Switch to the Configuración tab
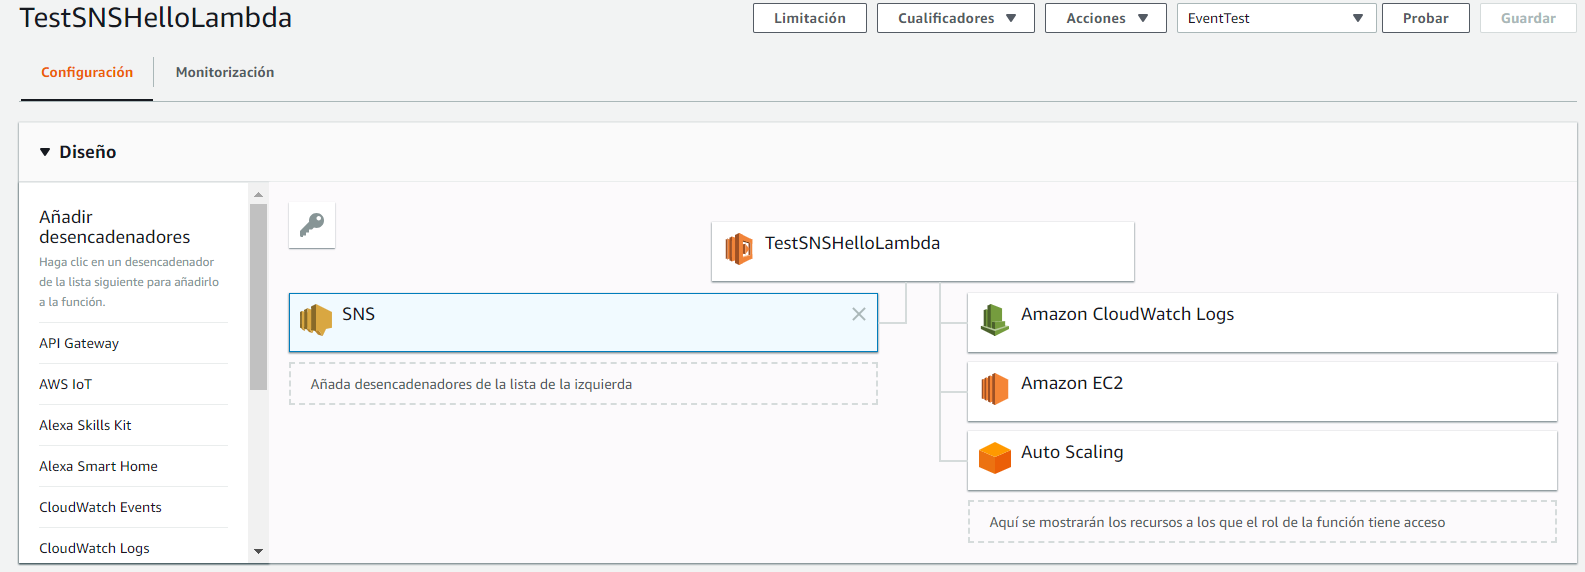Screen dimensions: 1585x572 click(x=87, y=72)
